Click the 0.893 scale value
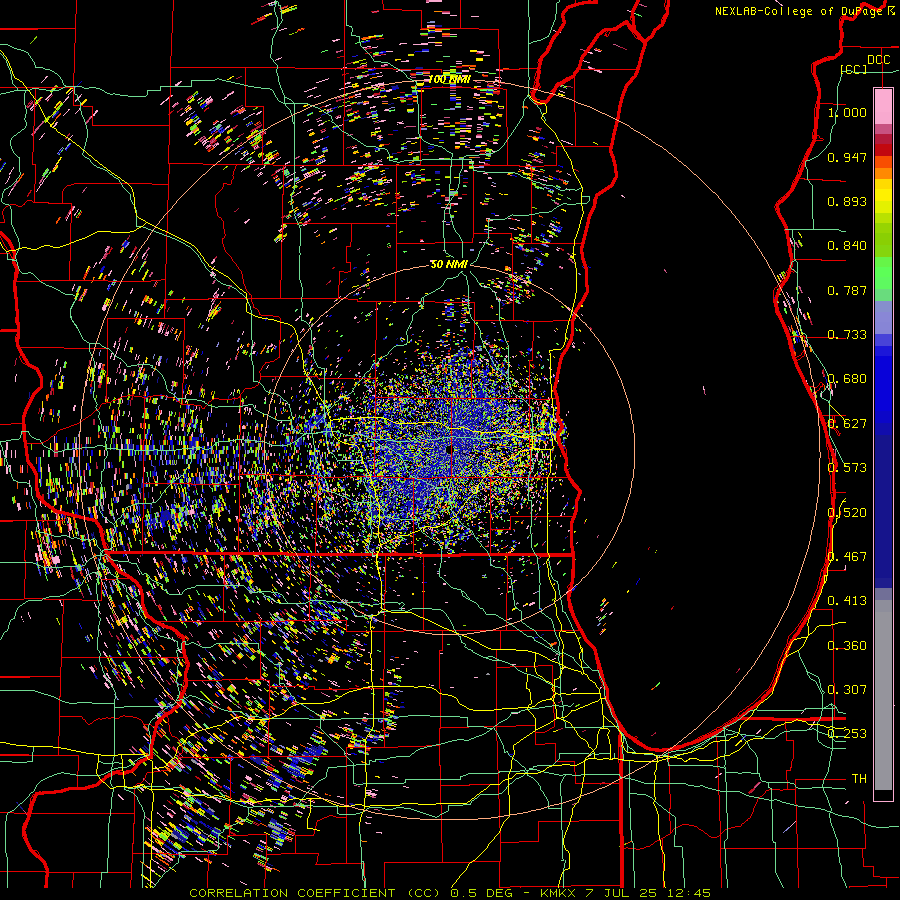The width and height of the screenshot is (900, 900). tap(847, 201)
